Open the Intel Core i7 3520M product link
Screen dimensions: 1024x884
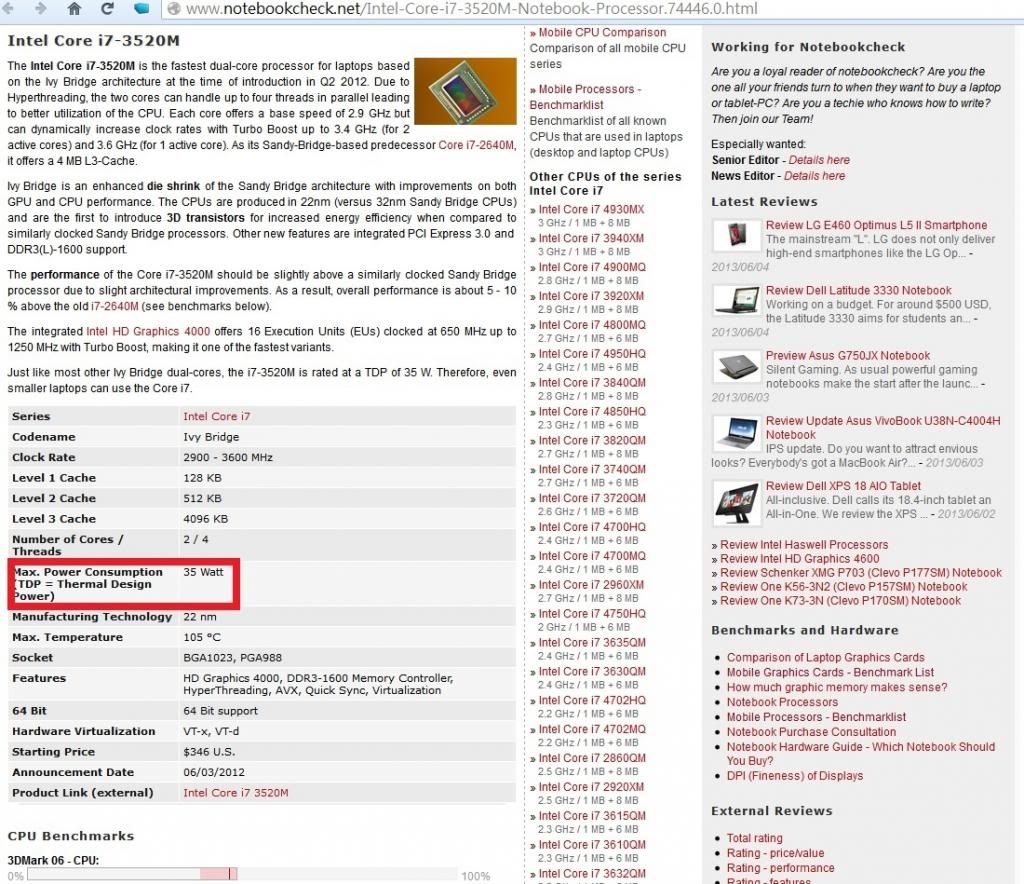235,793
